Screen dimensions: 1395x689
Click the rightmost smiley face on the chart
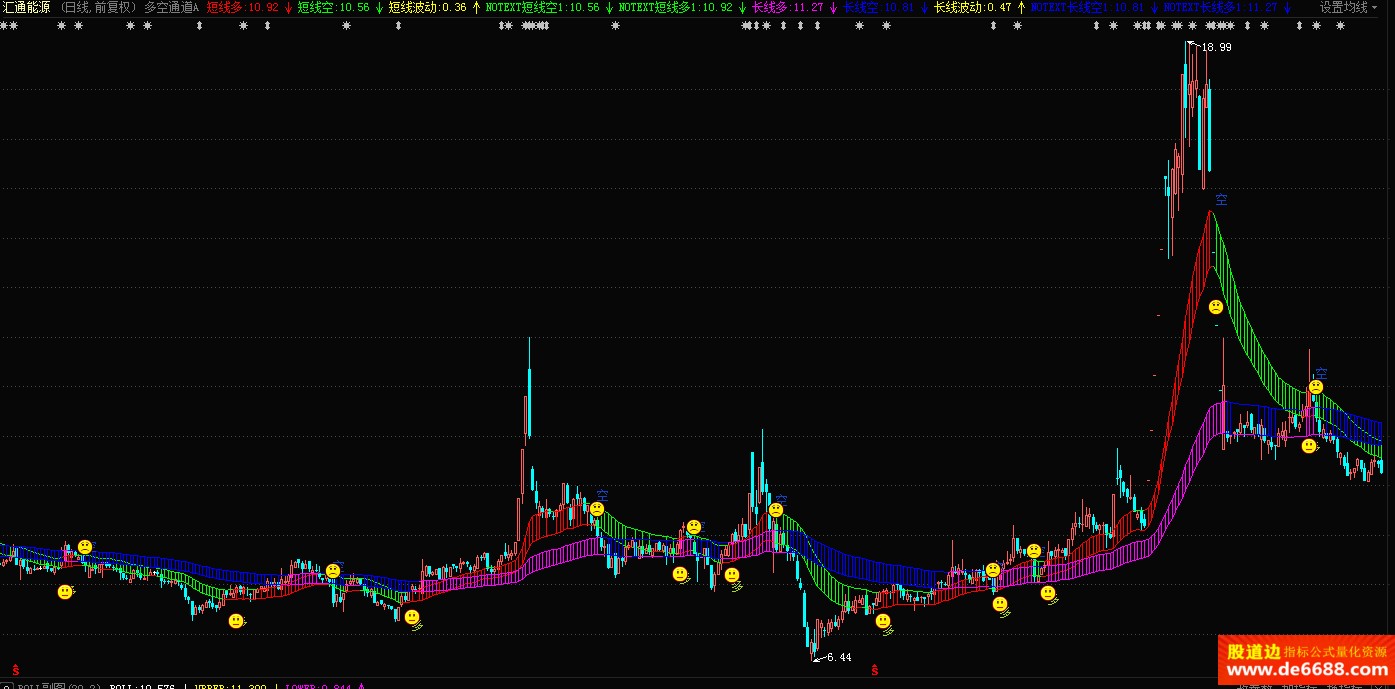tap(1308, 446)
